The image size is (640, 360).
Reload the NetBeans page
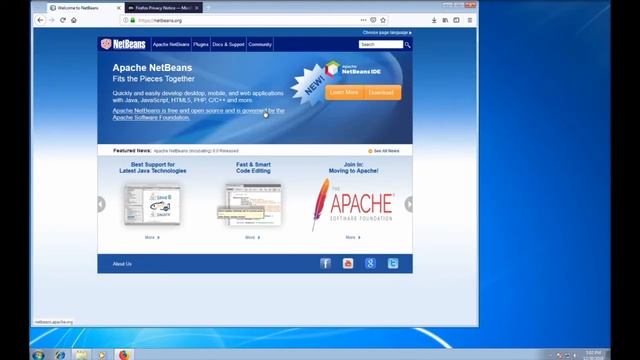tap(62, 20)
